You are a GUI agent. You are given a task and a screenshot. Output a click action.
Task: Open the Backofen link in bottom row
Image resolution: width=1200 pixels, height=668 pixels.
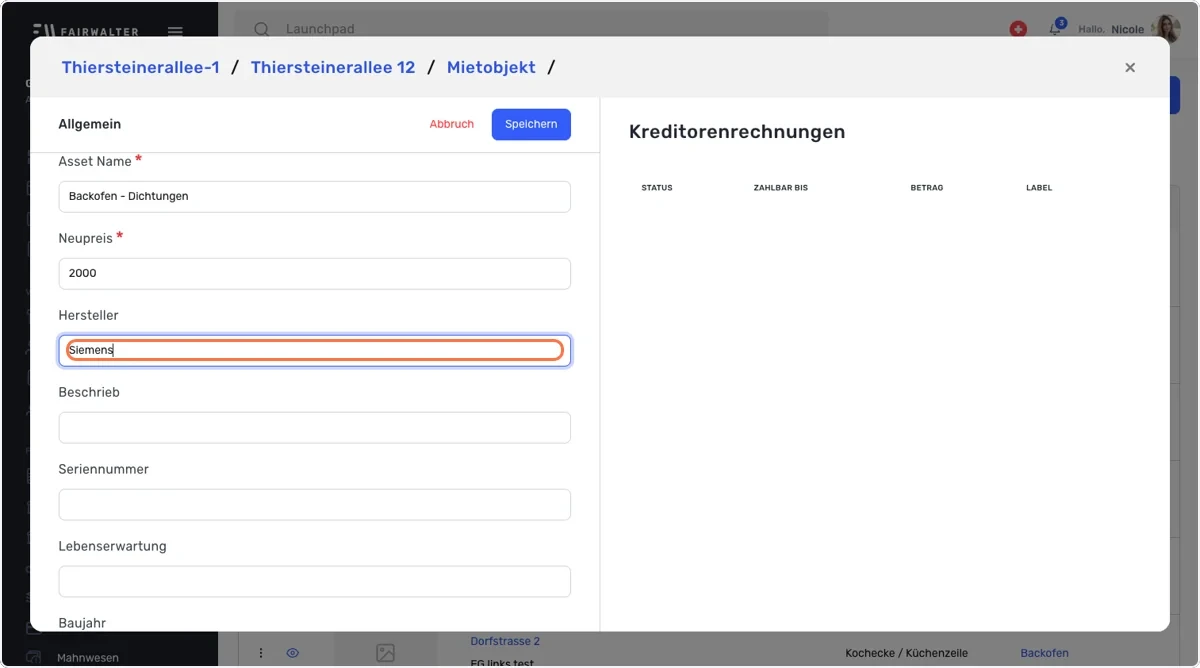coord(1044,653)
